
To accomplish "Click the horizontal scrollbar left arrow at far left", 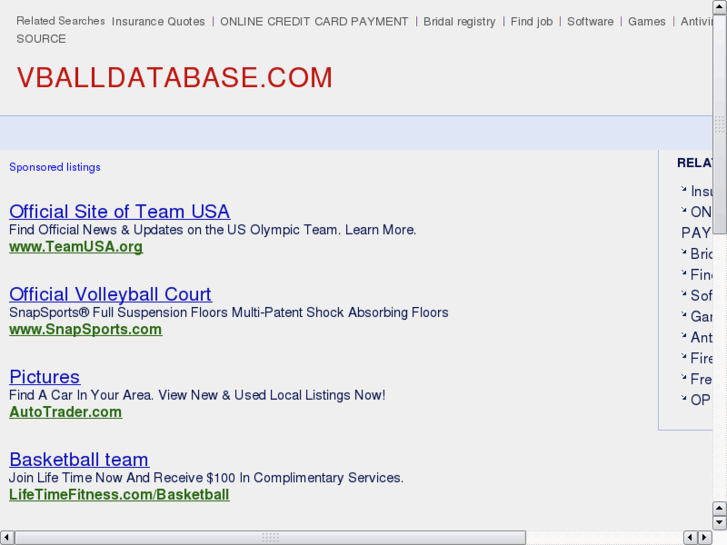I will (x=6, y=538).
